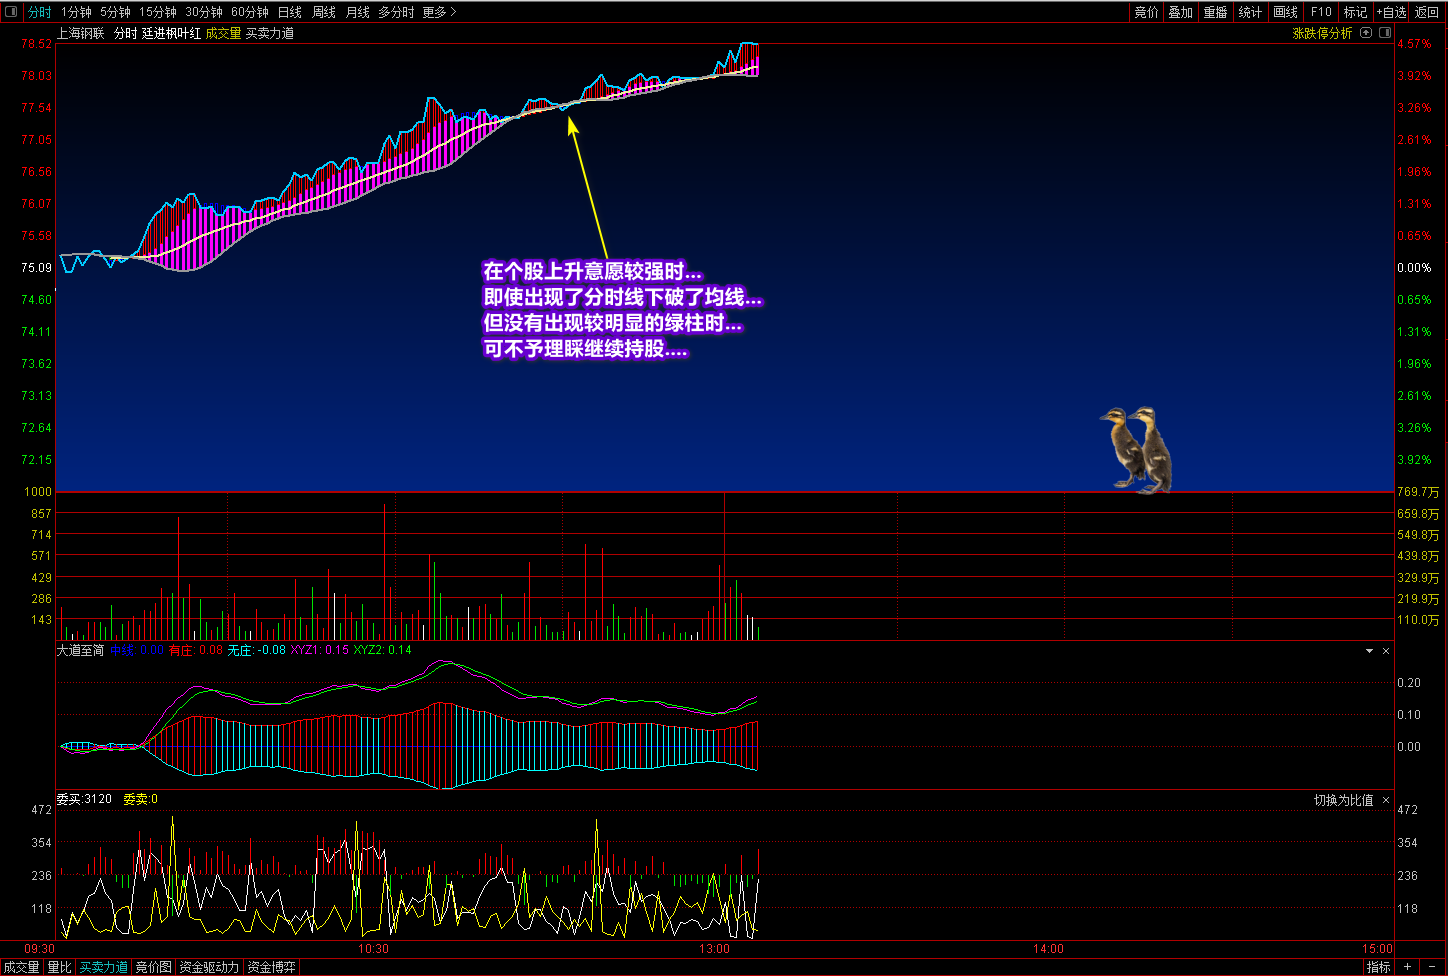Switch to 分时 view
This screenshot has height=976, width=1448.
click(x=39, y=12)
